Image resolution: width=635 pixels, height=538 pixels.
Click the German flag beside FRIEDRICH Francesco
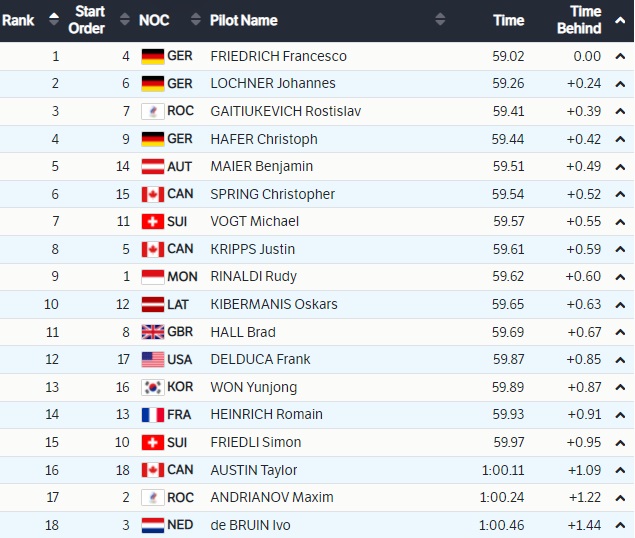tap(153, 56)
